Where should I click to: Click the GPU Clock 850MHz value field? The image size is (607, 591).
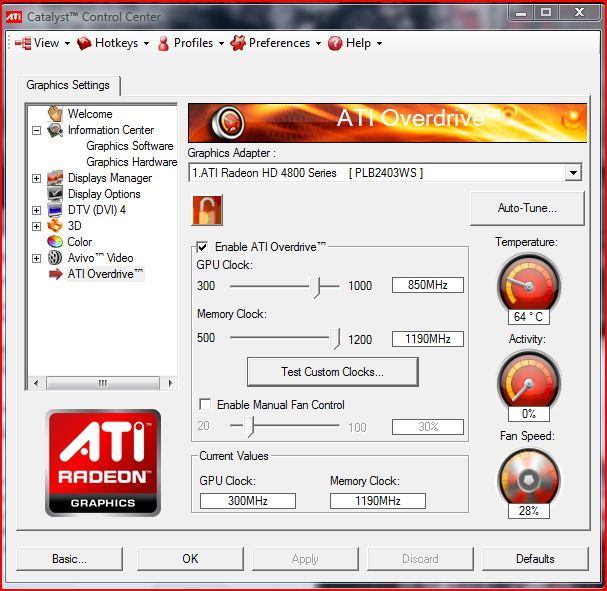tap(428, 285)
